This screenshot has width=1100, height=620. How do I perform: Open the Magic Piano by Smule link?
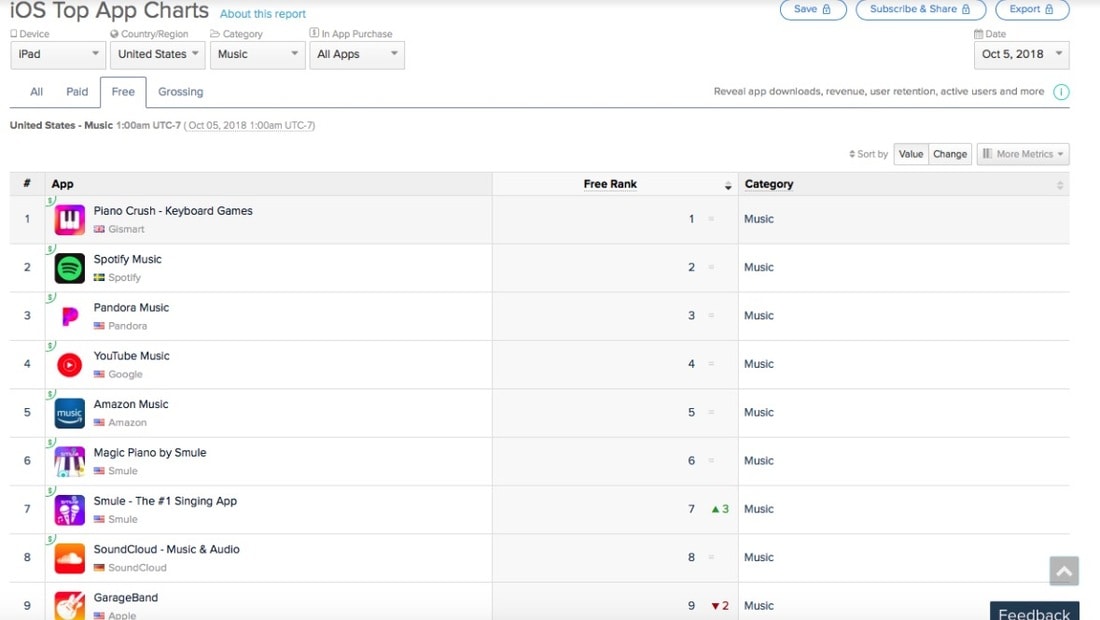150,452
